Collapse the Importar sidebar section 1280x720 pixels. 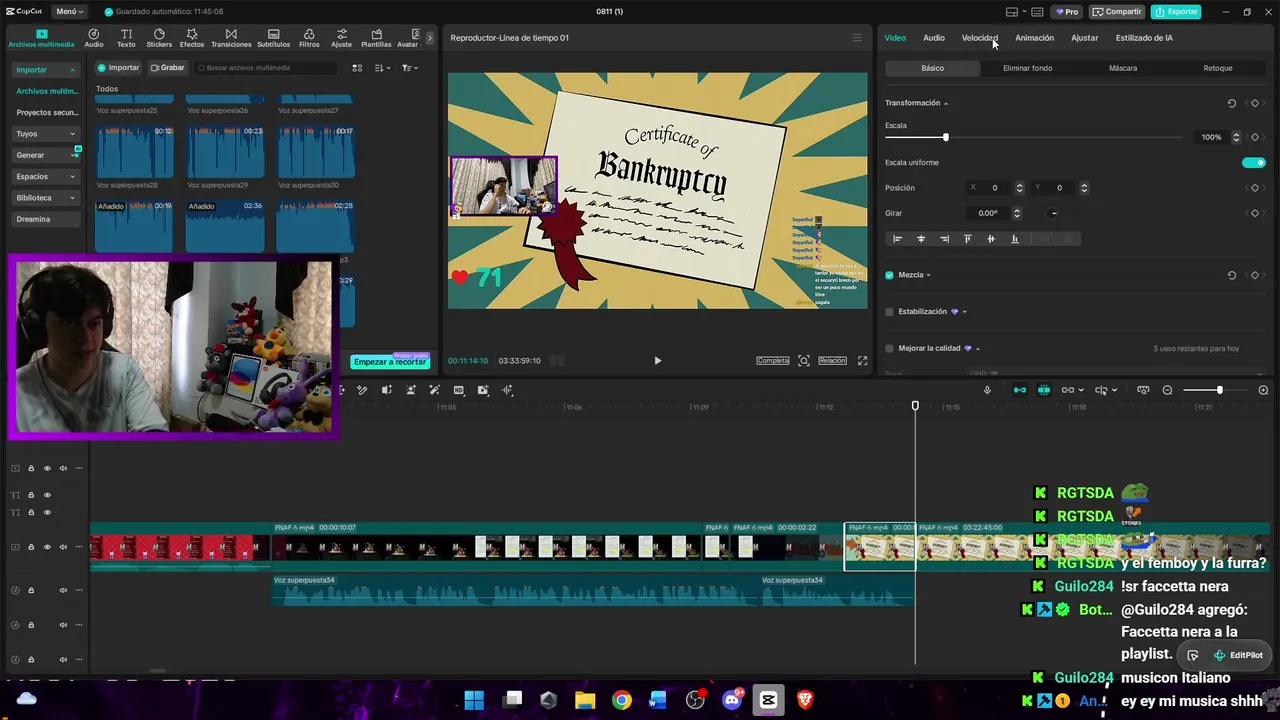pyautogui.click(x=72, y=70)
